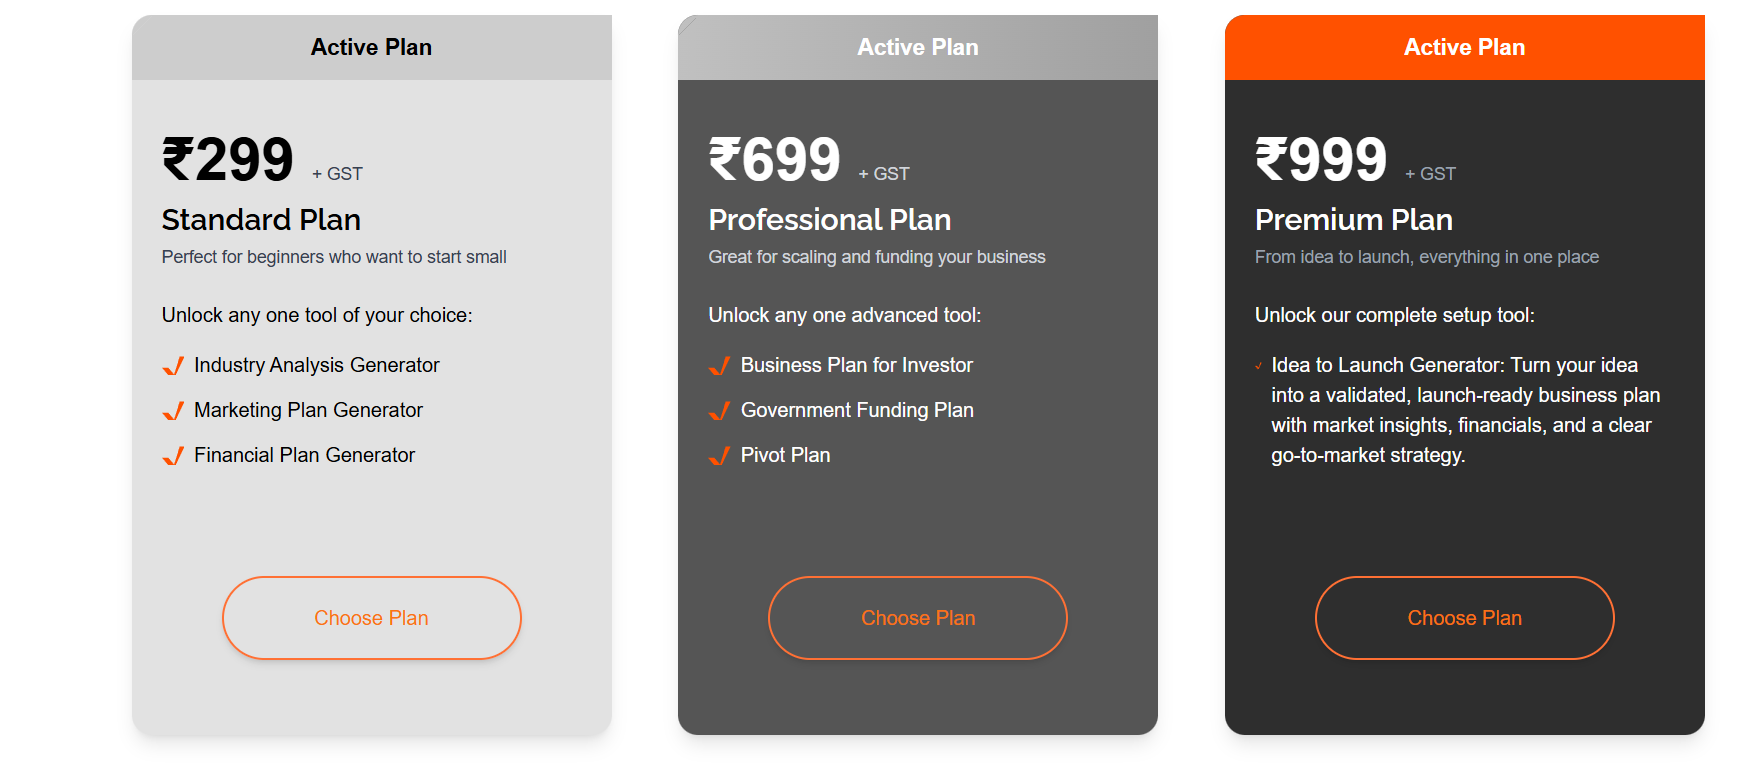Image resolution: width=1762 pixels, height=768 pixels.
Task: Choose Plan for the Professional Plan
Action: [x=917, y=618]
